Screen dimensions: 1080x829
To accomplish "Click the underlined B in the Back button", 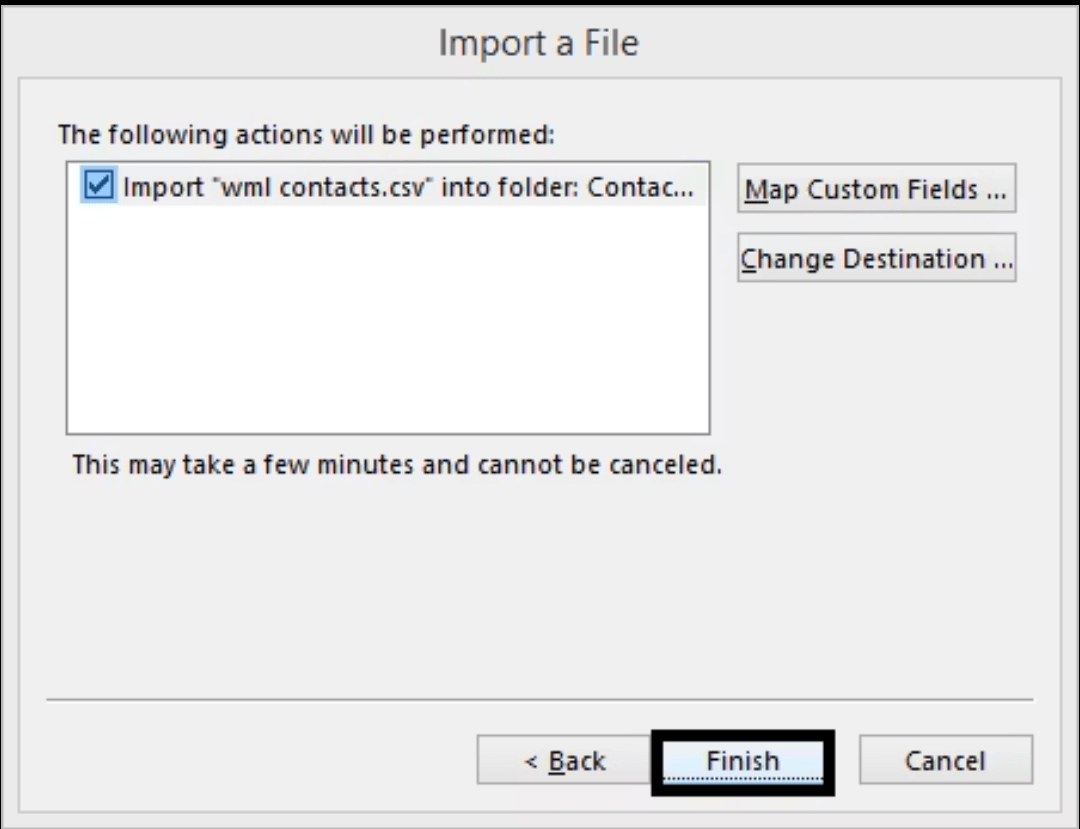I will tap(557, 761).
